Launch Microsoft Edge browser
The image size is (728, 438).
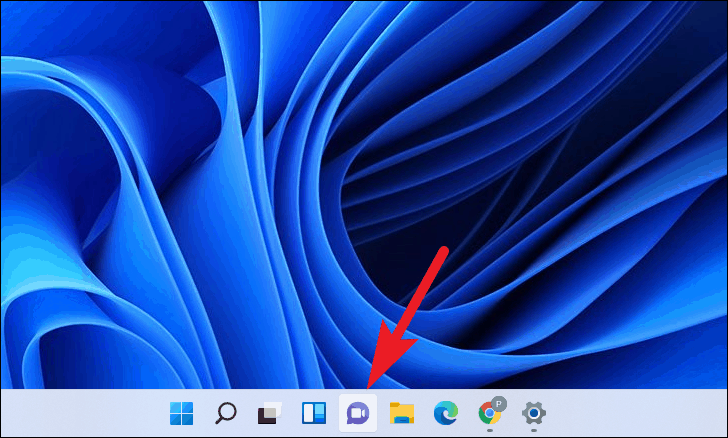[x=446, y=413]
